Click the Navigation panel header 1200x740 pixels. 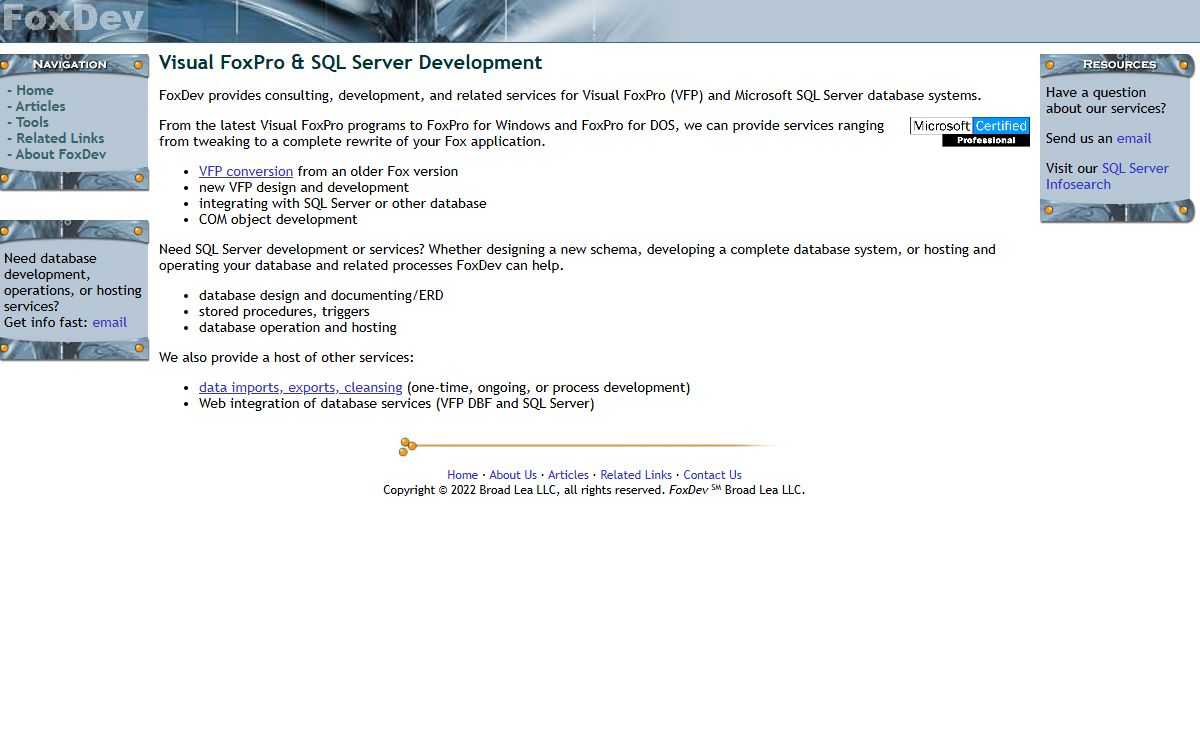point(74,65)
